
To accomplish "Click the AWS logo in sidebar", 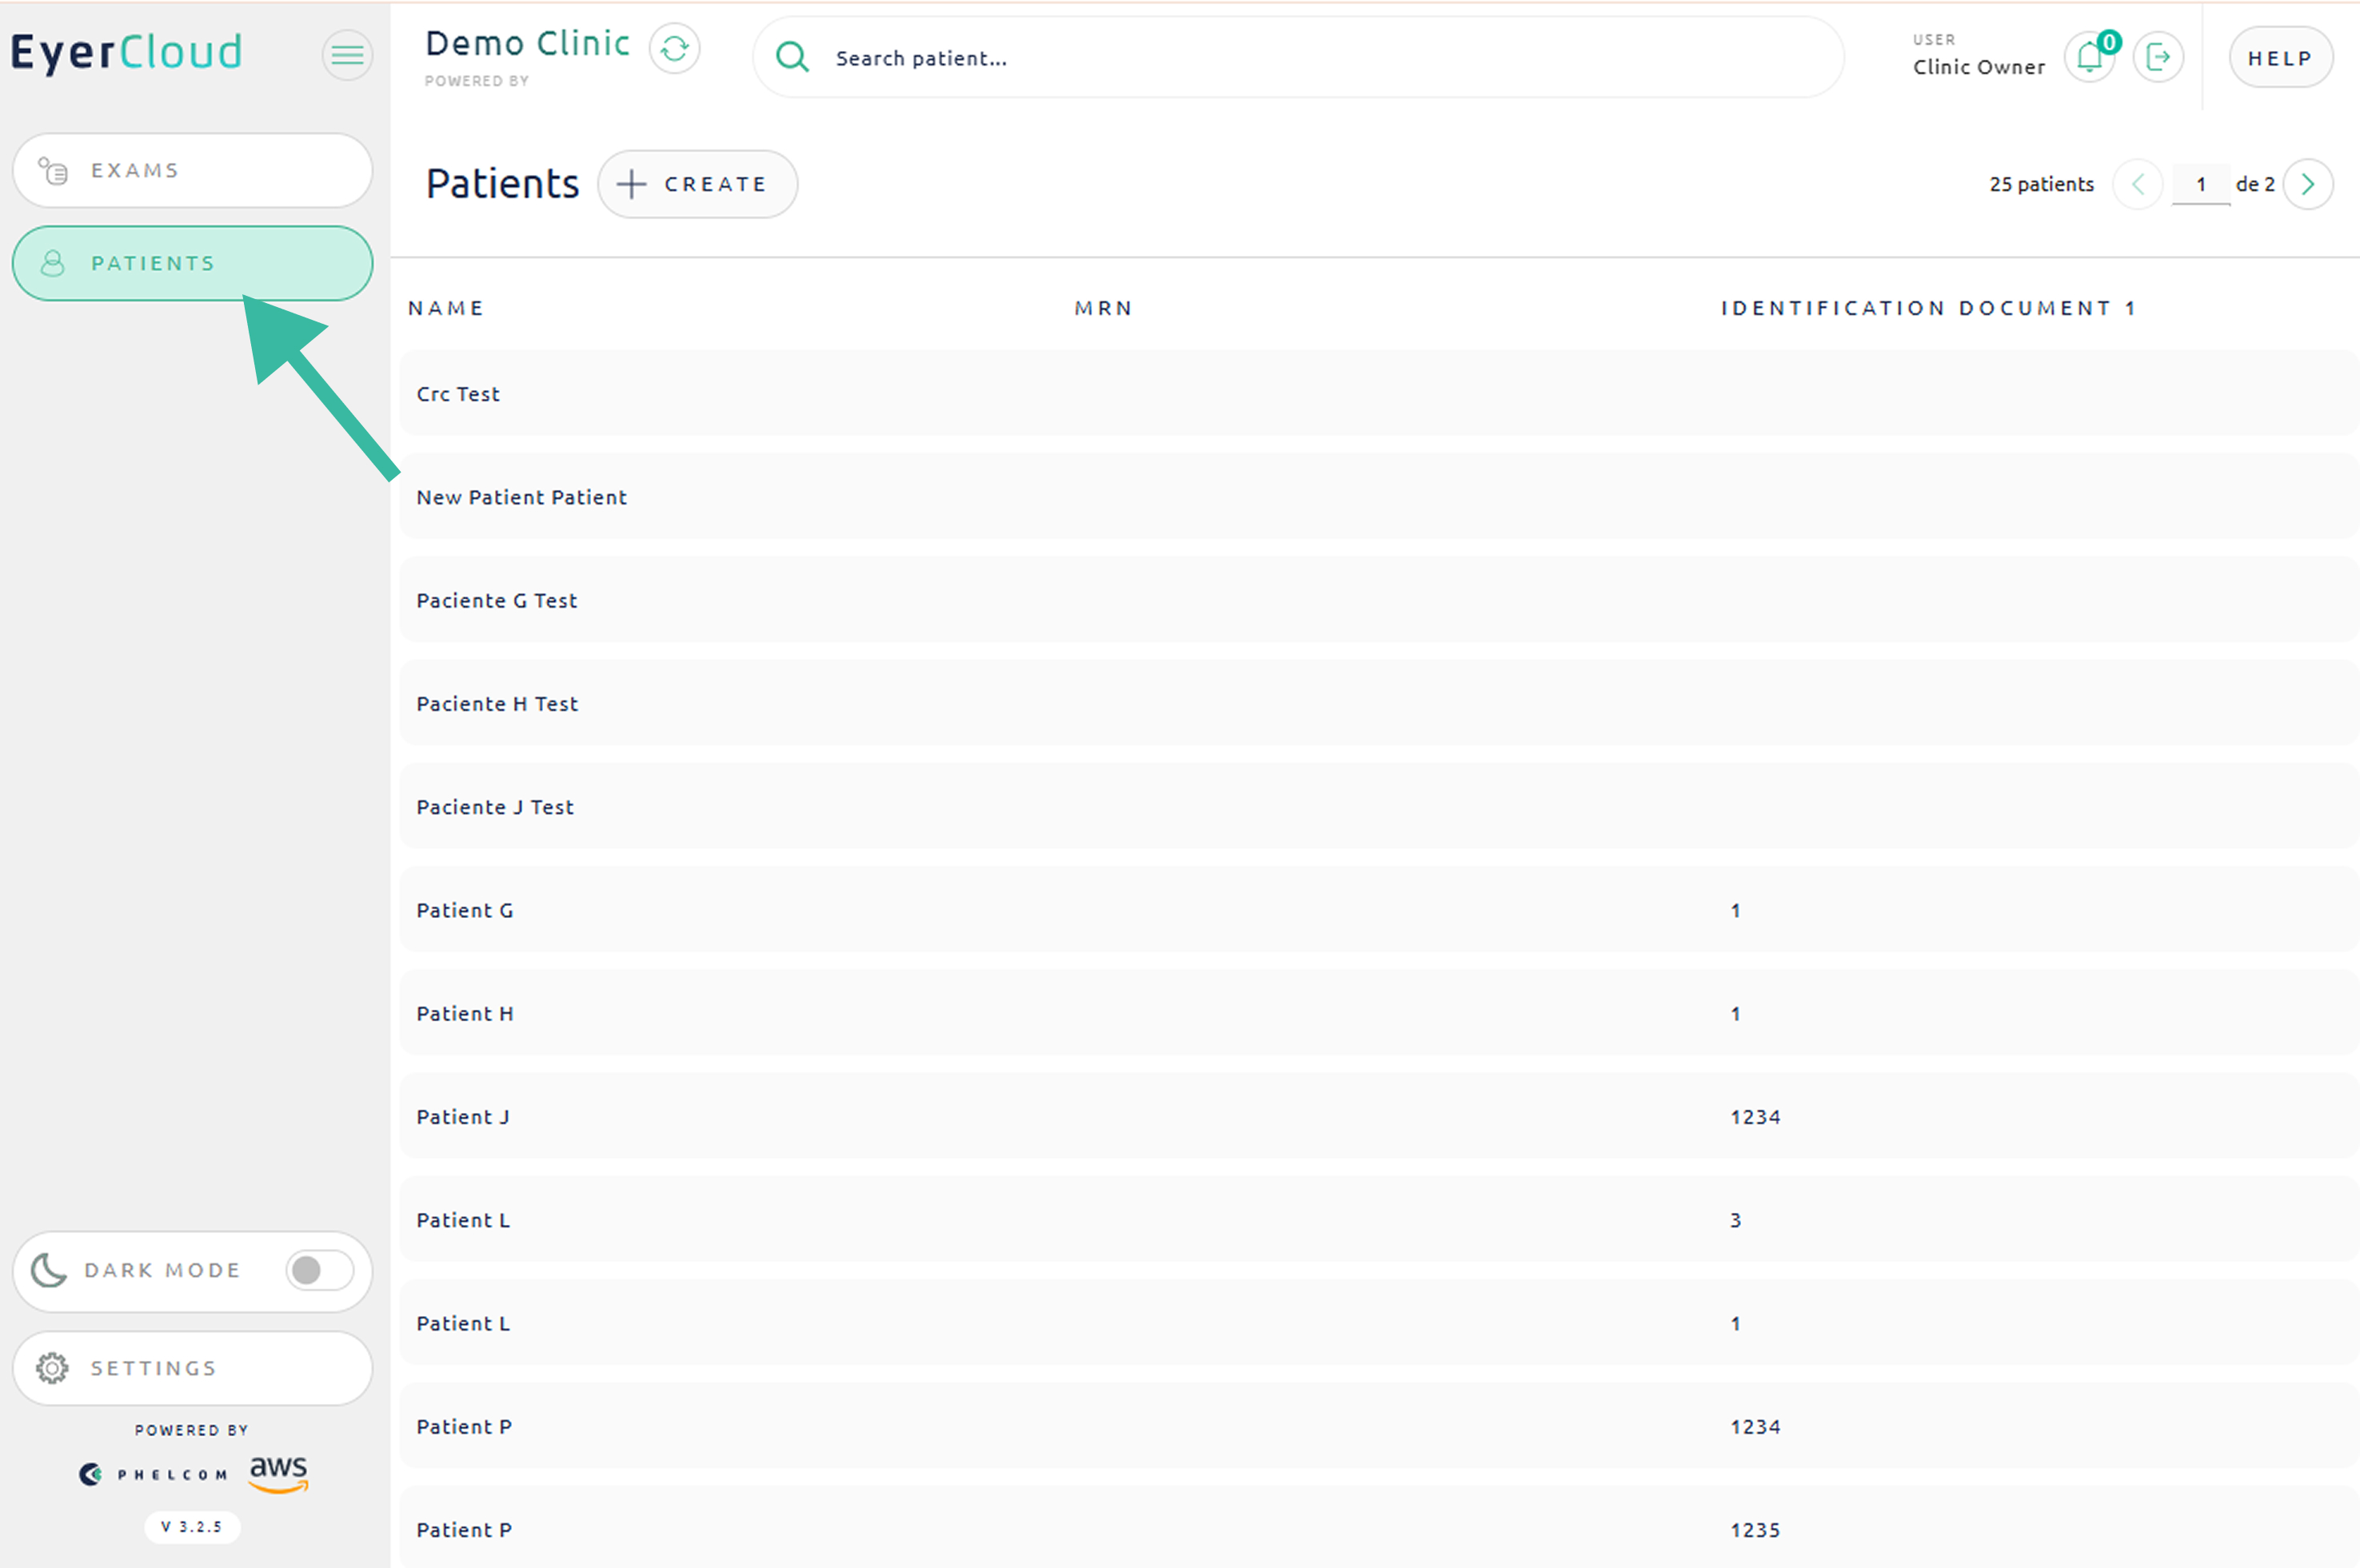I will (278, 1473).
